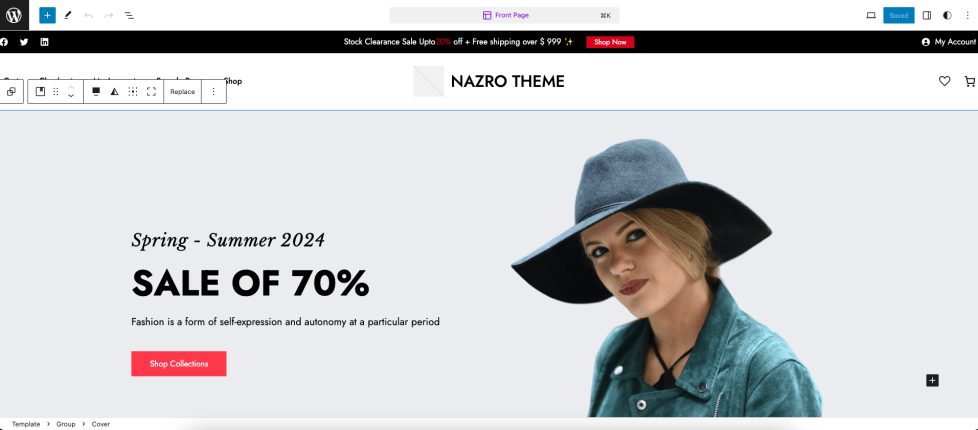Click the Replace button in block toolbar
The width and height of the screenshot is (978, 430).
click(183, 92)
